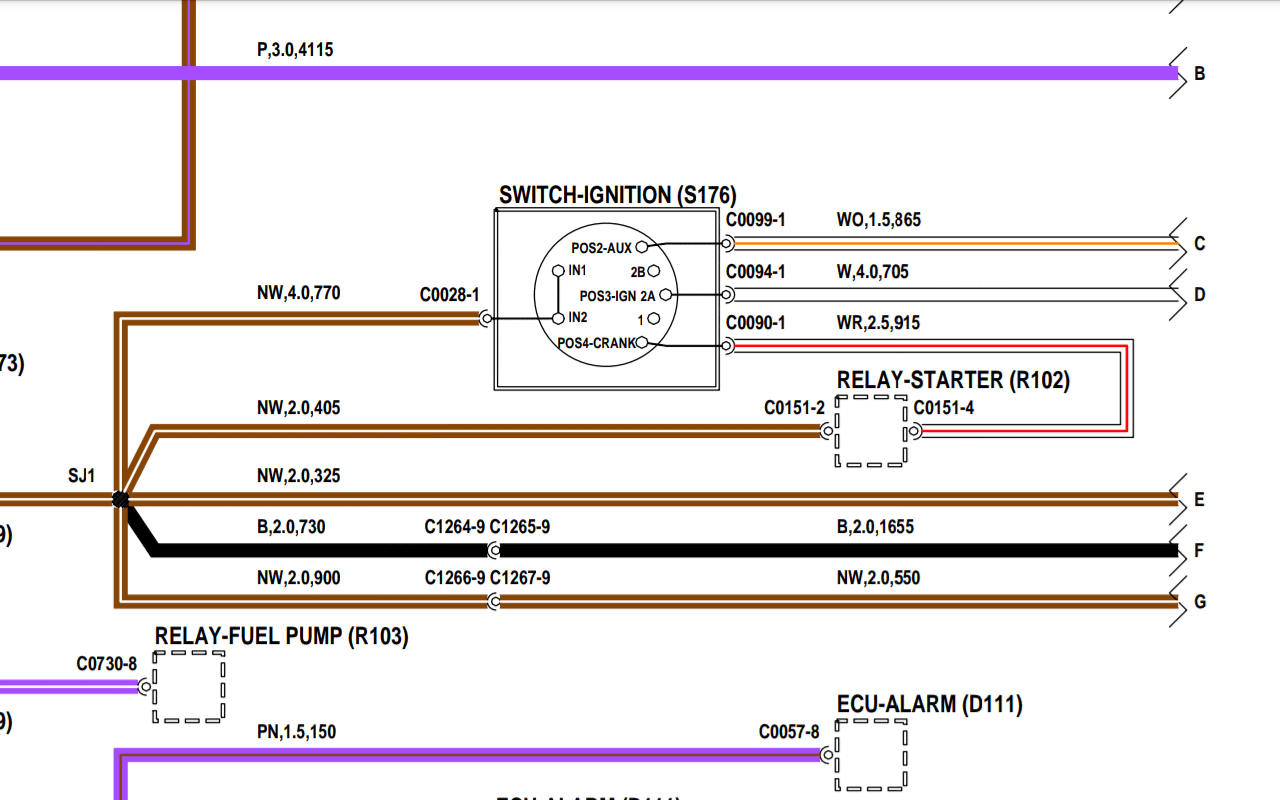1280x800 pixels.
Task: Select wire label WO,1.5,865
Action: pyautogui.click(x=879, y=220)
